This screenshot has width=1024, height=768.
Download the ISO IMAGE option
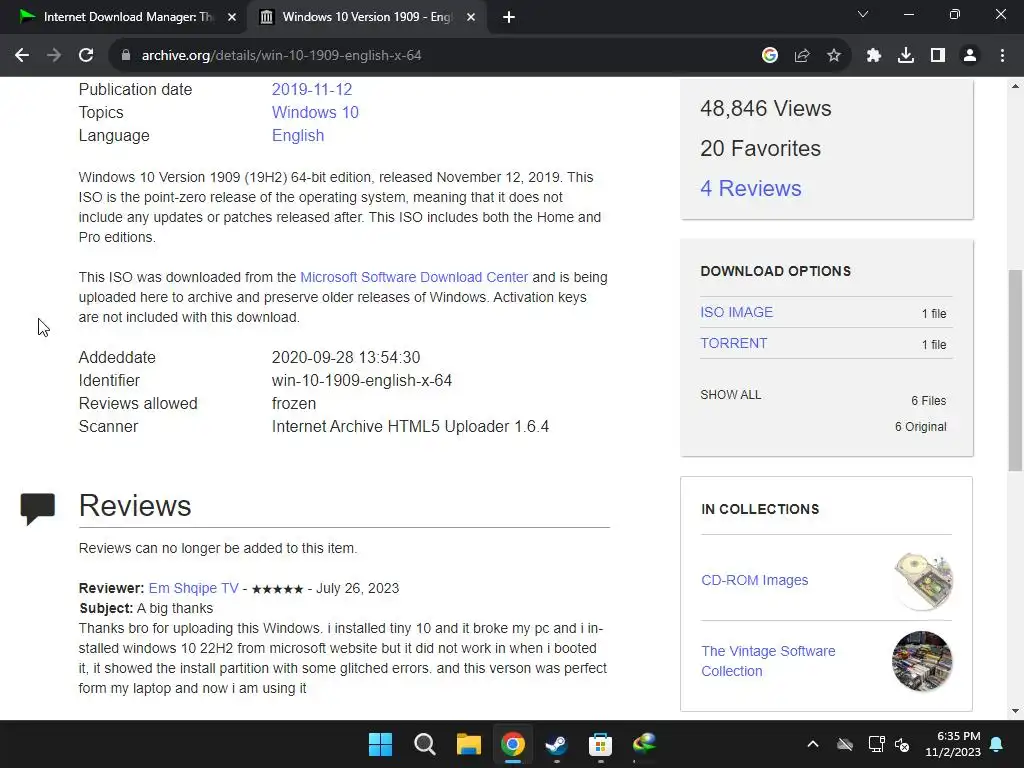(x=736, y=312)
